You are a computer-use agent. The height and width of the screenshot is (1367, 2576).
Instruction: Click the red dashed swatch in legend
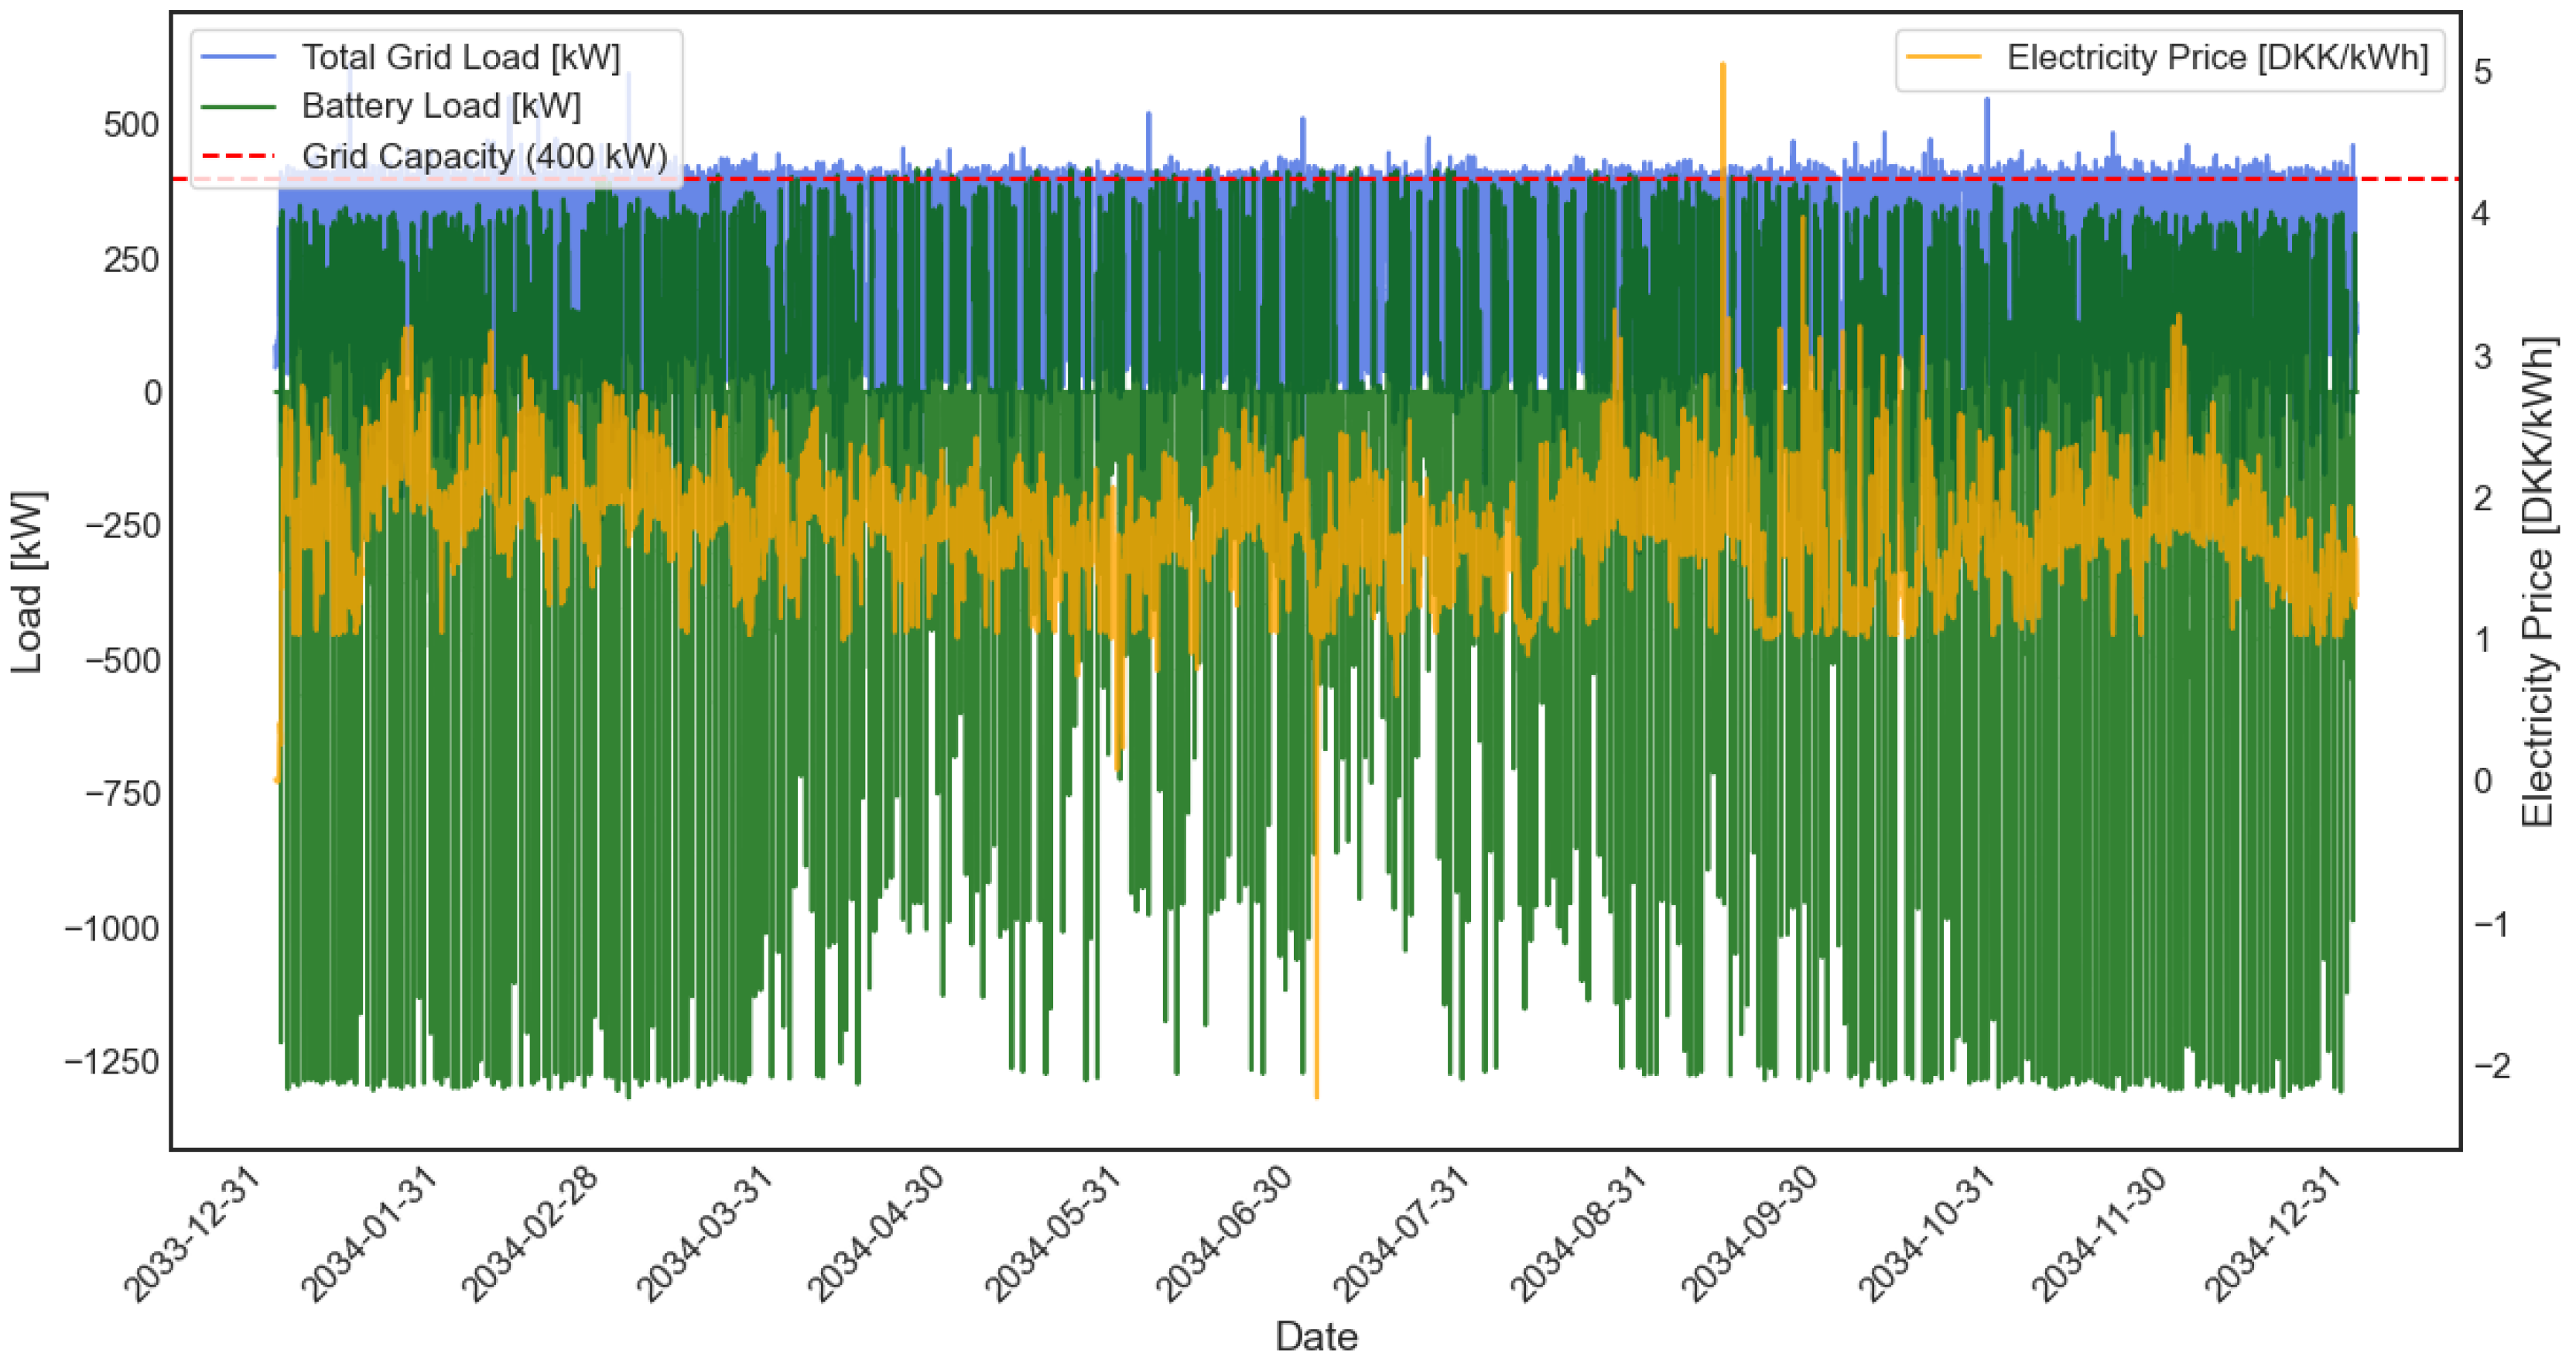click(239, 156)
